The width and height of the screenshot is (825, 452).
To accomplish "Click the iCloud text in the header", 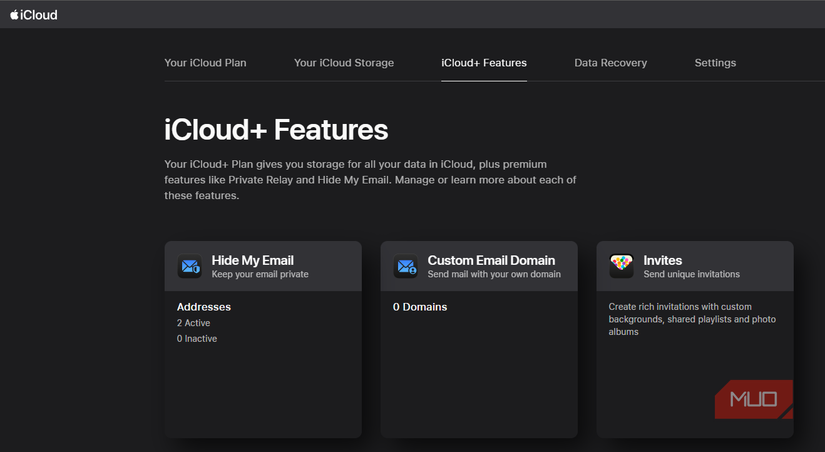I will (41, 14).
